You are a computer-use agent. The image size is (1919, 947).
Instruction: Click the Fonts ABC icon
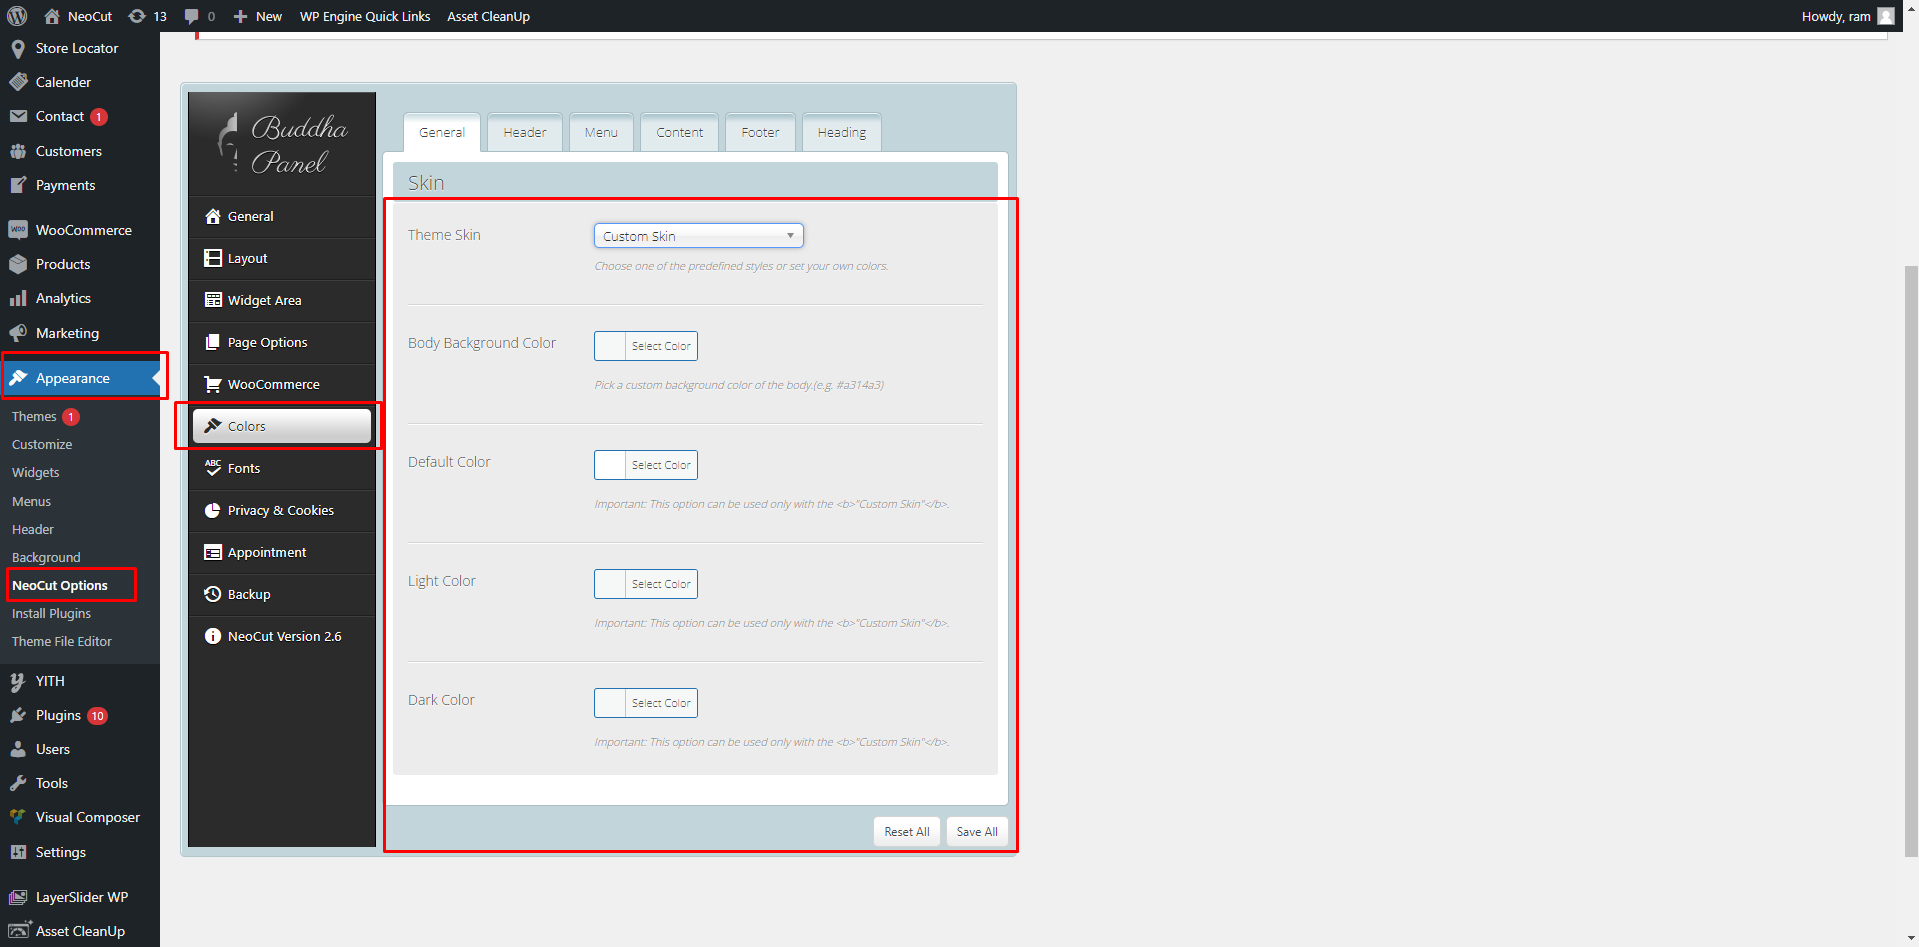(212, 468)
